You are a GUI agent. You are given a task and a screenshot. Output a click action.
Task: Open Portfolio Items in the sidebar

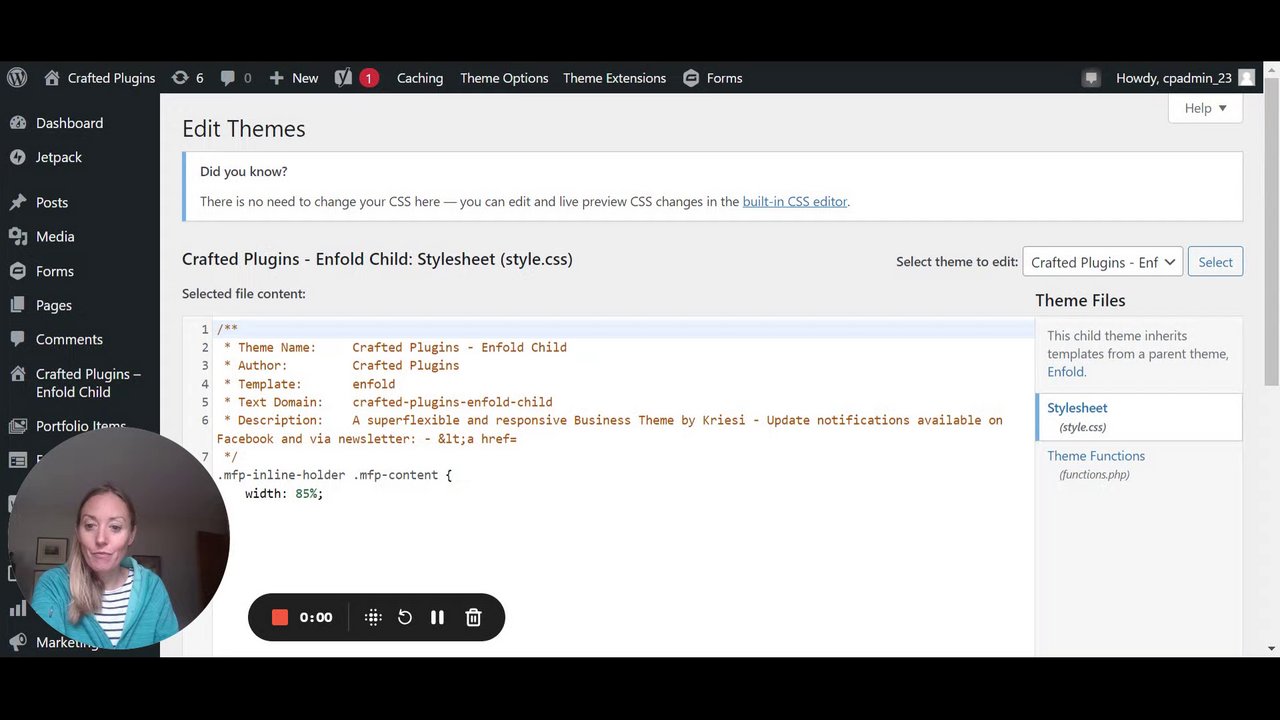point(80,426)
